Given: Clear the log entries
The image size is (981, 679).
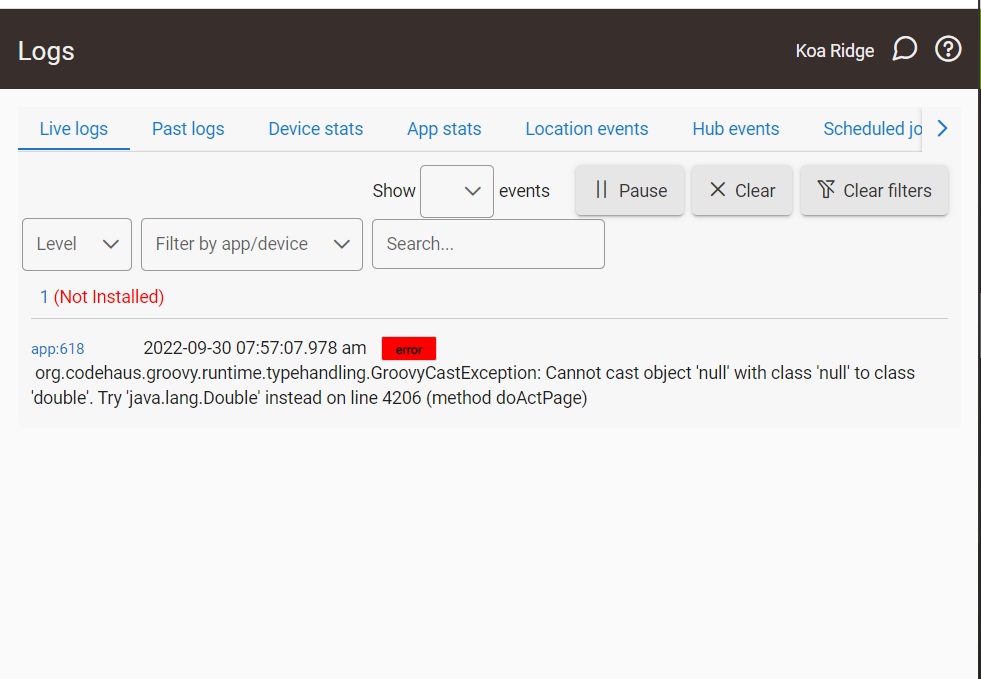Looking at the screenshot, I should (742, 190).
